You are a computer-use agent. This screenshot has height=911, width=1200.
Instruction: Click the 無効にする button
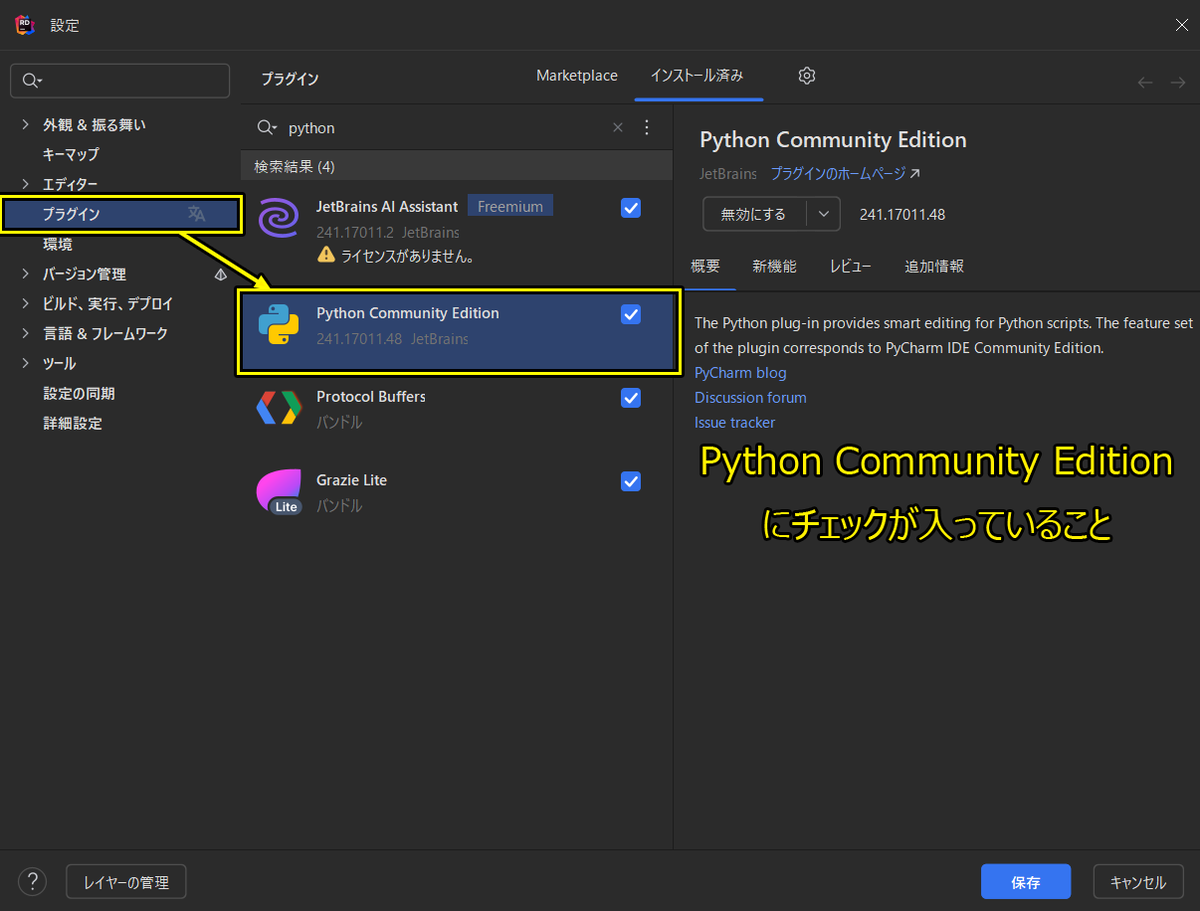point(754,214)
